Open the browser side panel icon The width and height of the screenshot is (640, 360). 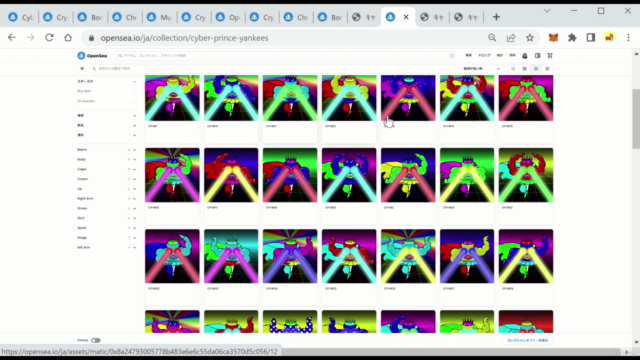coord(591,38)
